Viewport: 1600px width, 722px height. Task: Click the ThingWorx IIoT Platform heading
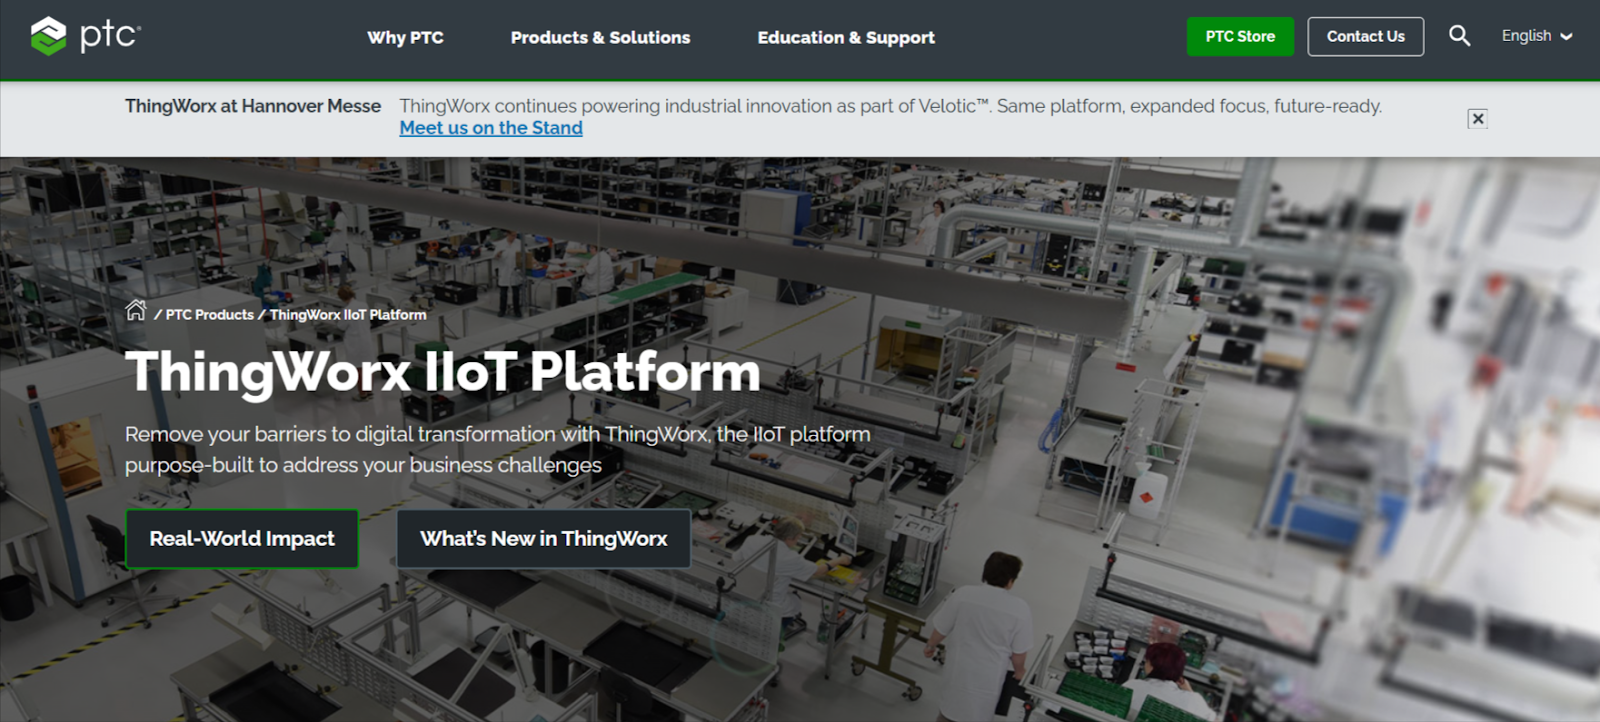pos(442,372)
